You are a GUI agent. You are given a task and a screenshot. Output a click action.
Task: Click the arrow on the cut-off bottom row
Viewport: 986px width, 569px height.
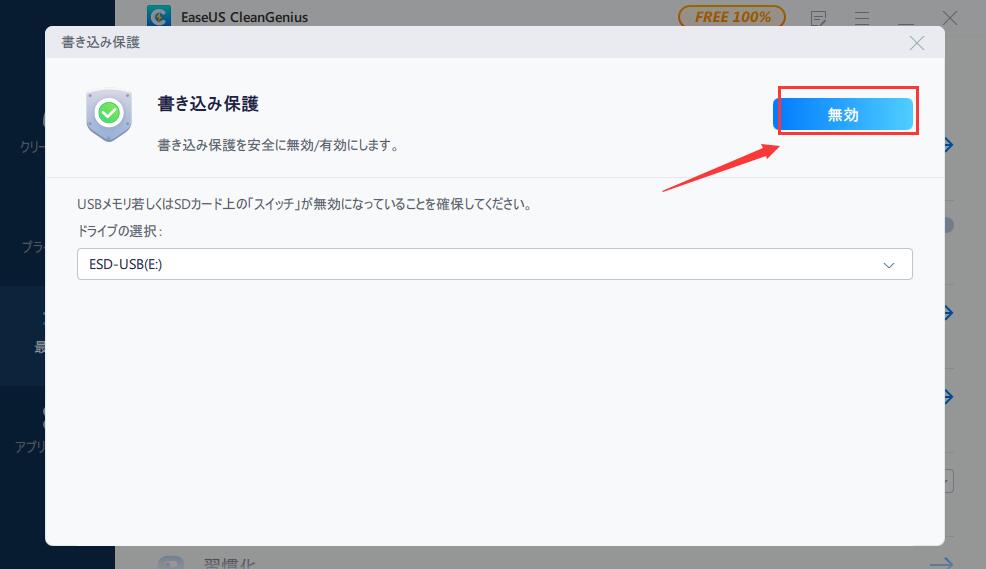[x=943, y=563]
